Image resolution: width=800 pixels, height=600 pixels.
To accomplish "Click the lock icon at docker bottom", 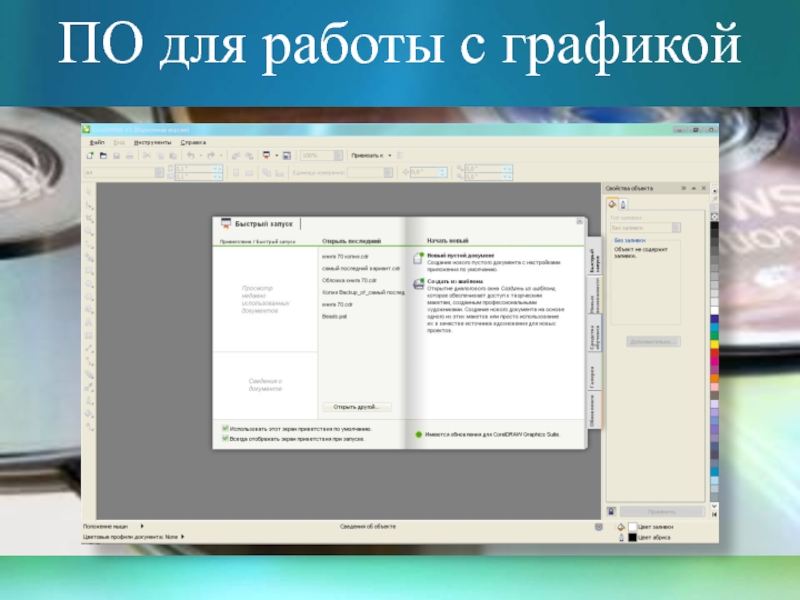I will point(612,511).
